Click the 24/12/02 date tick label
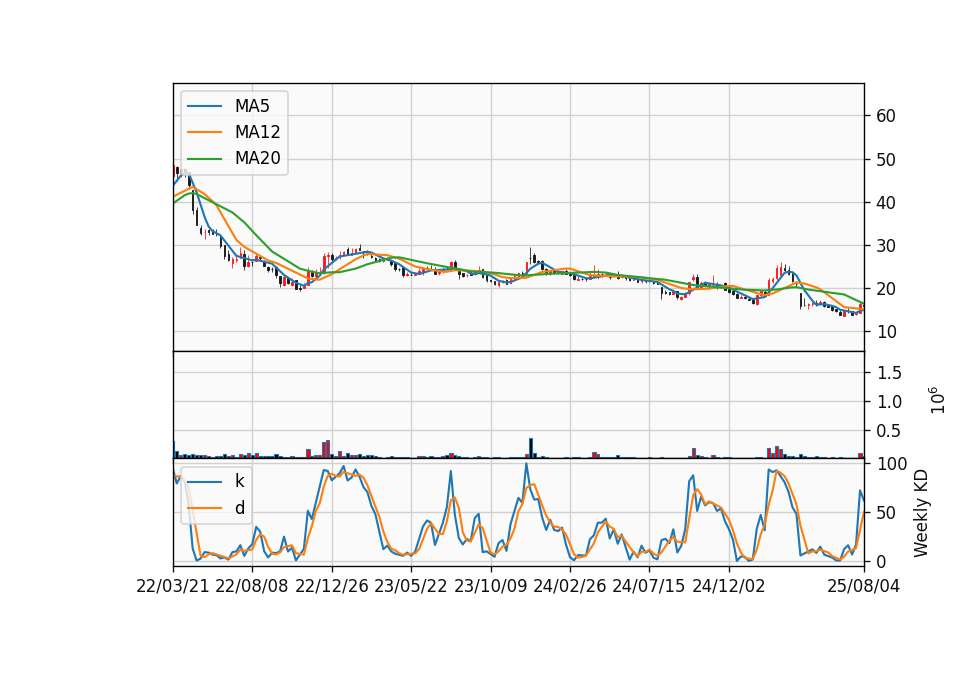The image size is (960, 690). (x=729, y=586)
